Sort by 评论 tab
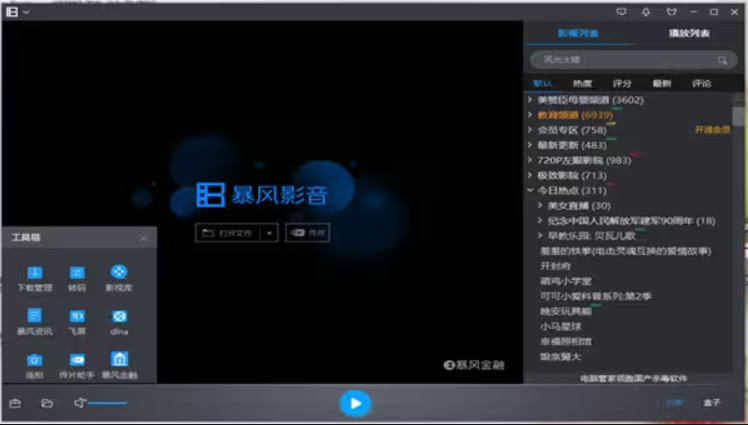 (701, 83)
